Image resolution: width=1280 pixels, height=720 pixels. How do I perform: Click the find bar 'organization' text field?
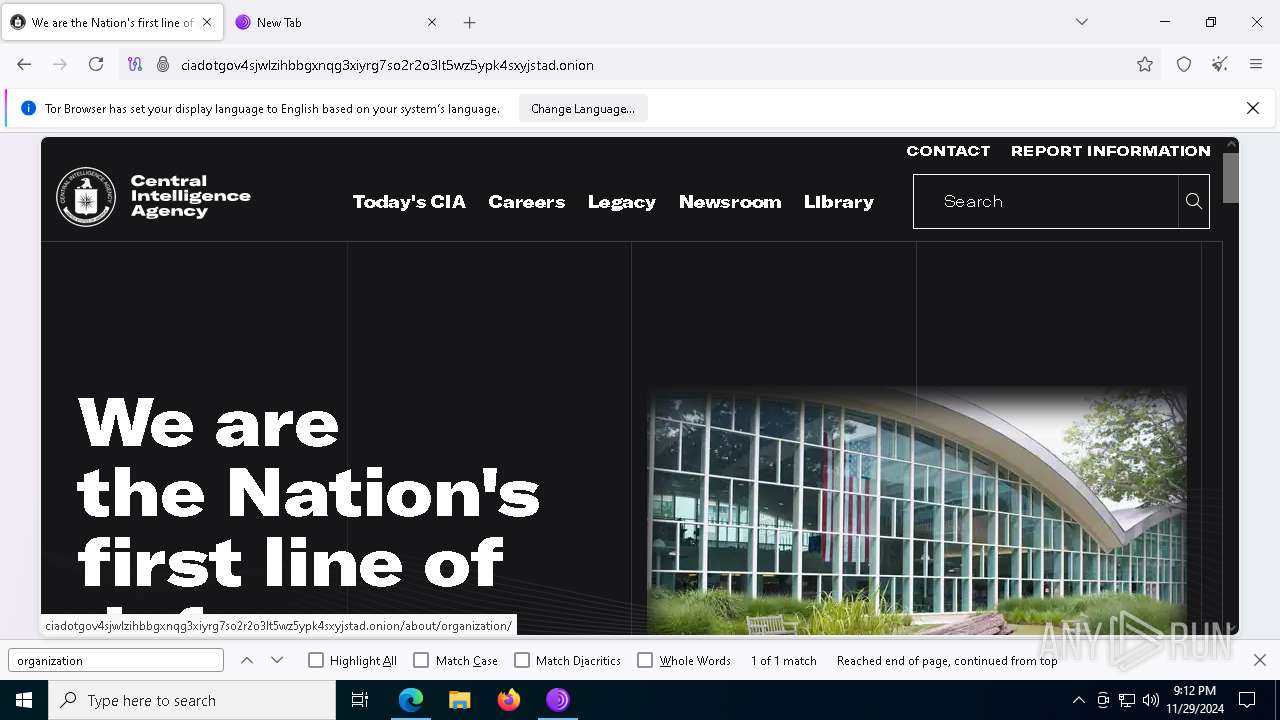(116, 660)
